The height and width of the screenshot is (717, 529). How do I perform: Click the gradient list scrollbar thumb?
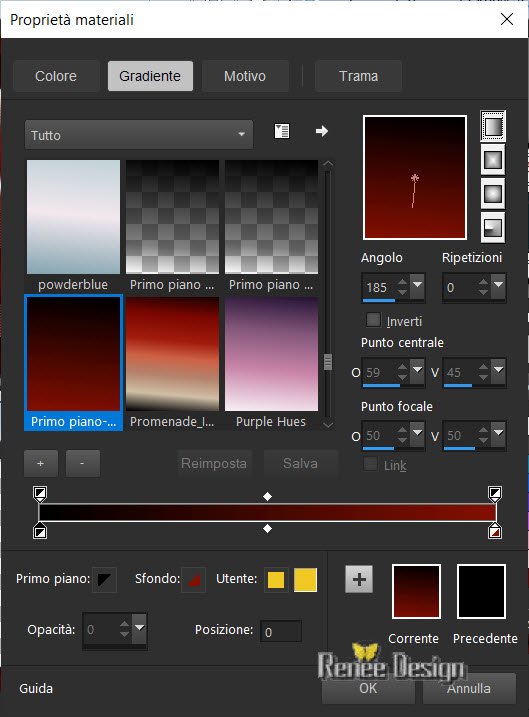(x=327, y=362)
